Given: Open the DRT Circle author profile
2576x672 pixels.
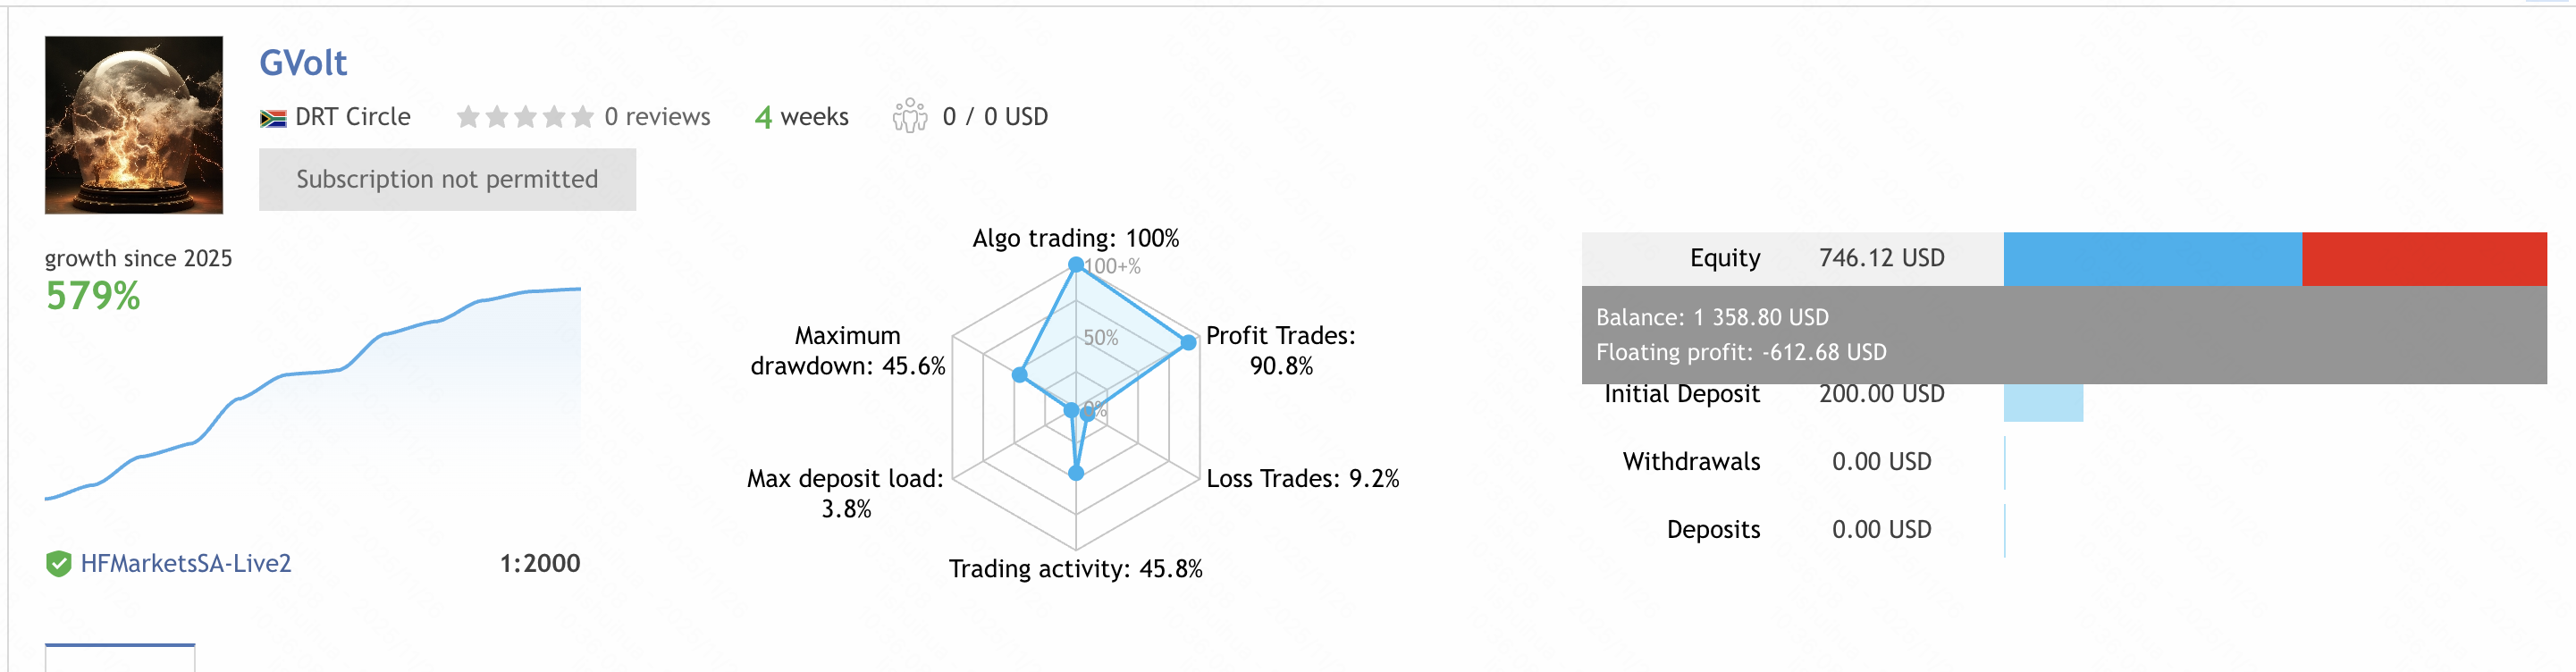Looking at the screenshot, I should click(352, 117).
